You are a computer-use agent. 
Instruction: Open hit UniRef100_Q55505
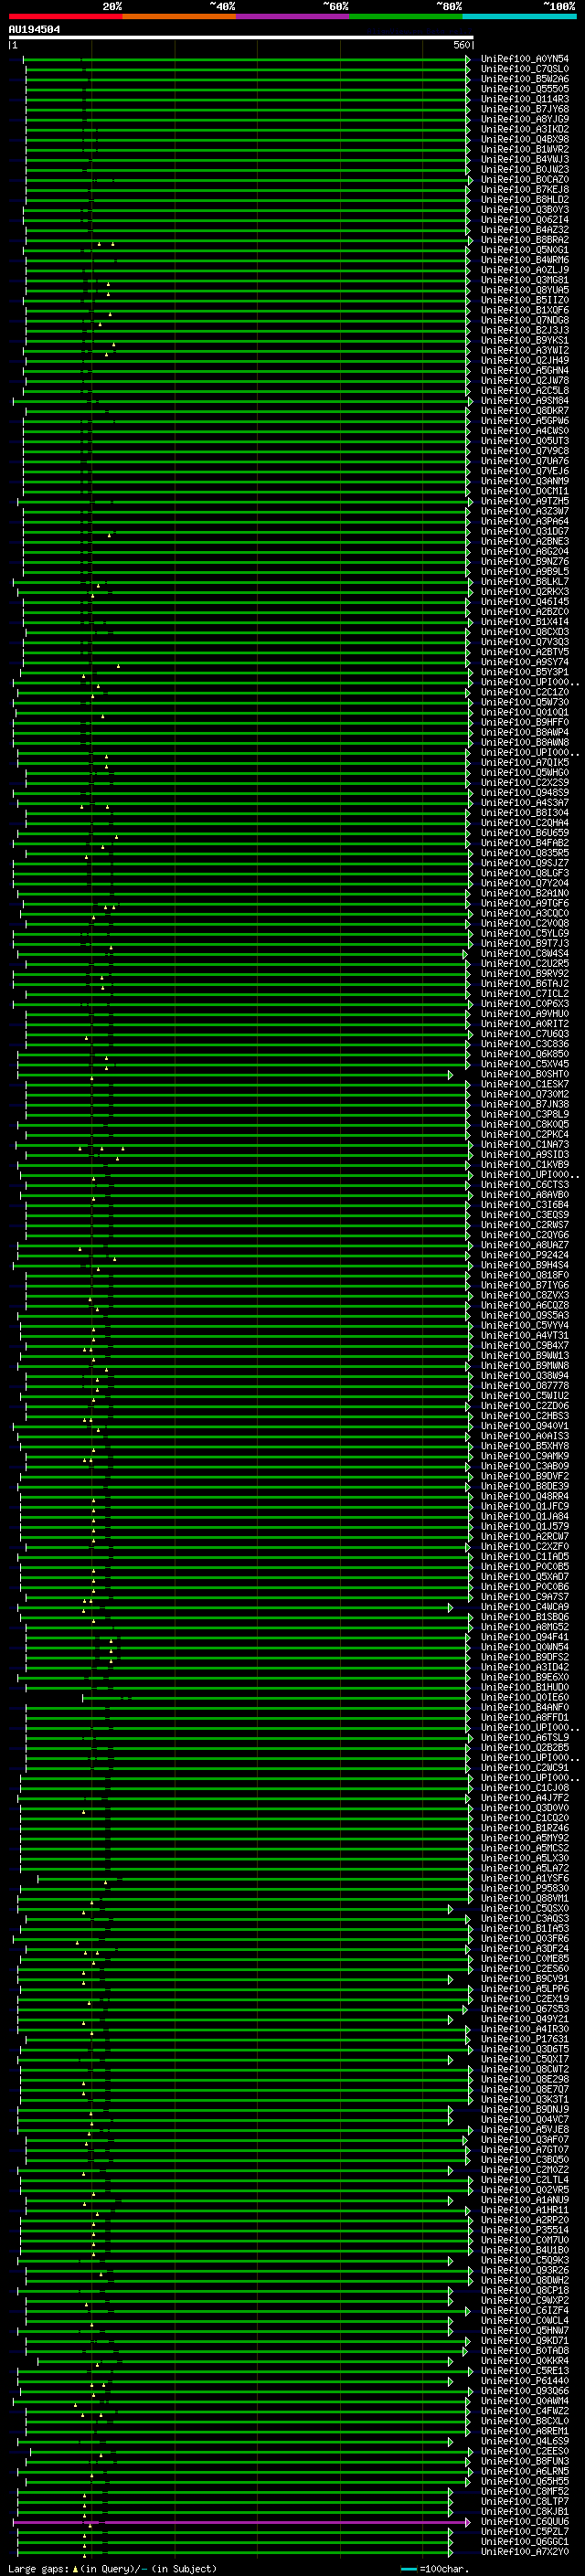pyautogui.click(x=525, y=89)
